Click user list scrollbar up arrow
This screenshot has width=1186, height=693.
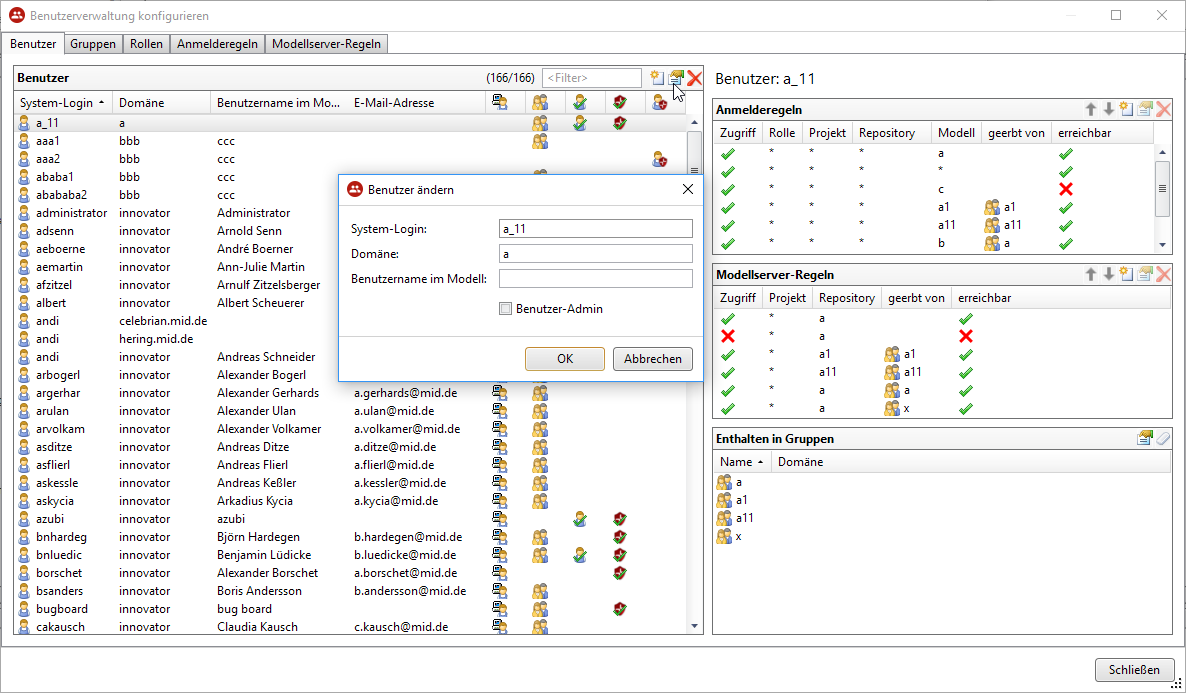pos(694,123)
